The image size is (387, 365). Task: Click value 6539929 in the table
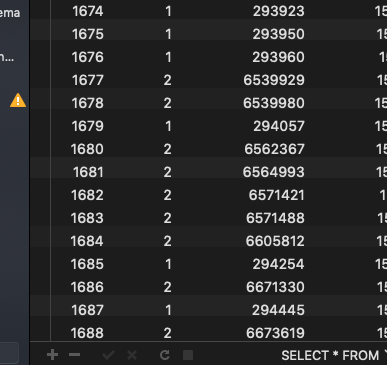[274, 80]
